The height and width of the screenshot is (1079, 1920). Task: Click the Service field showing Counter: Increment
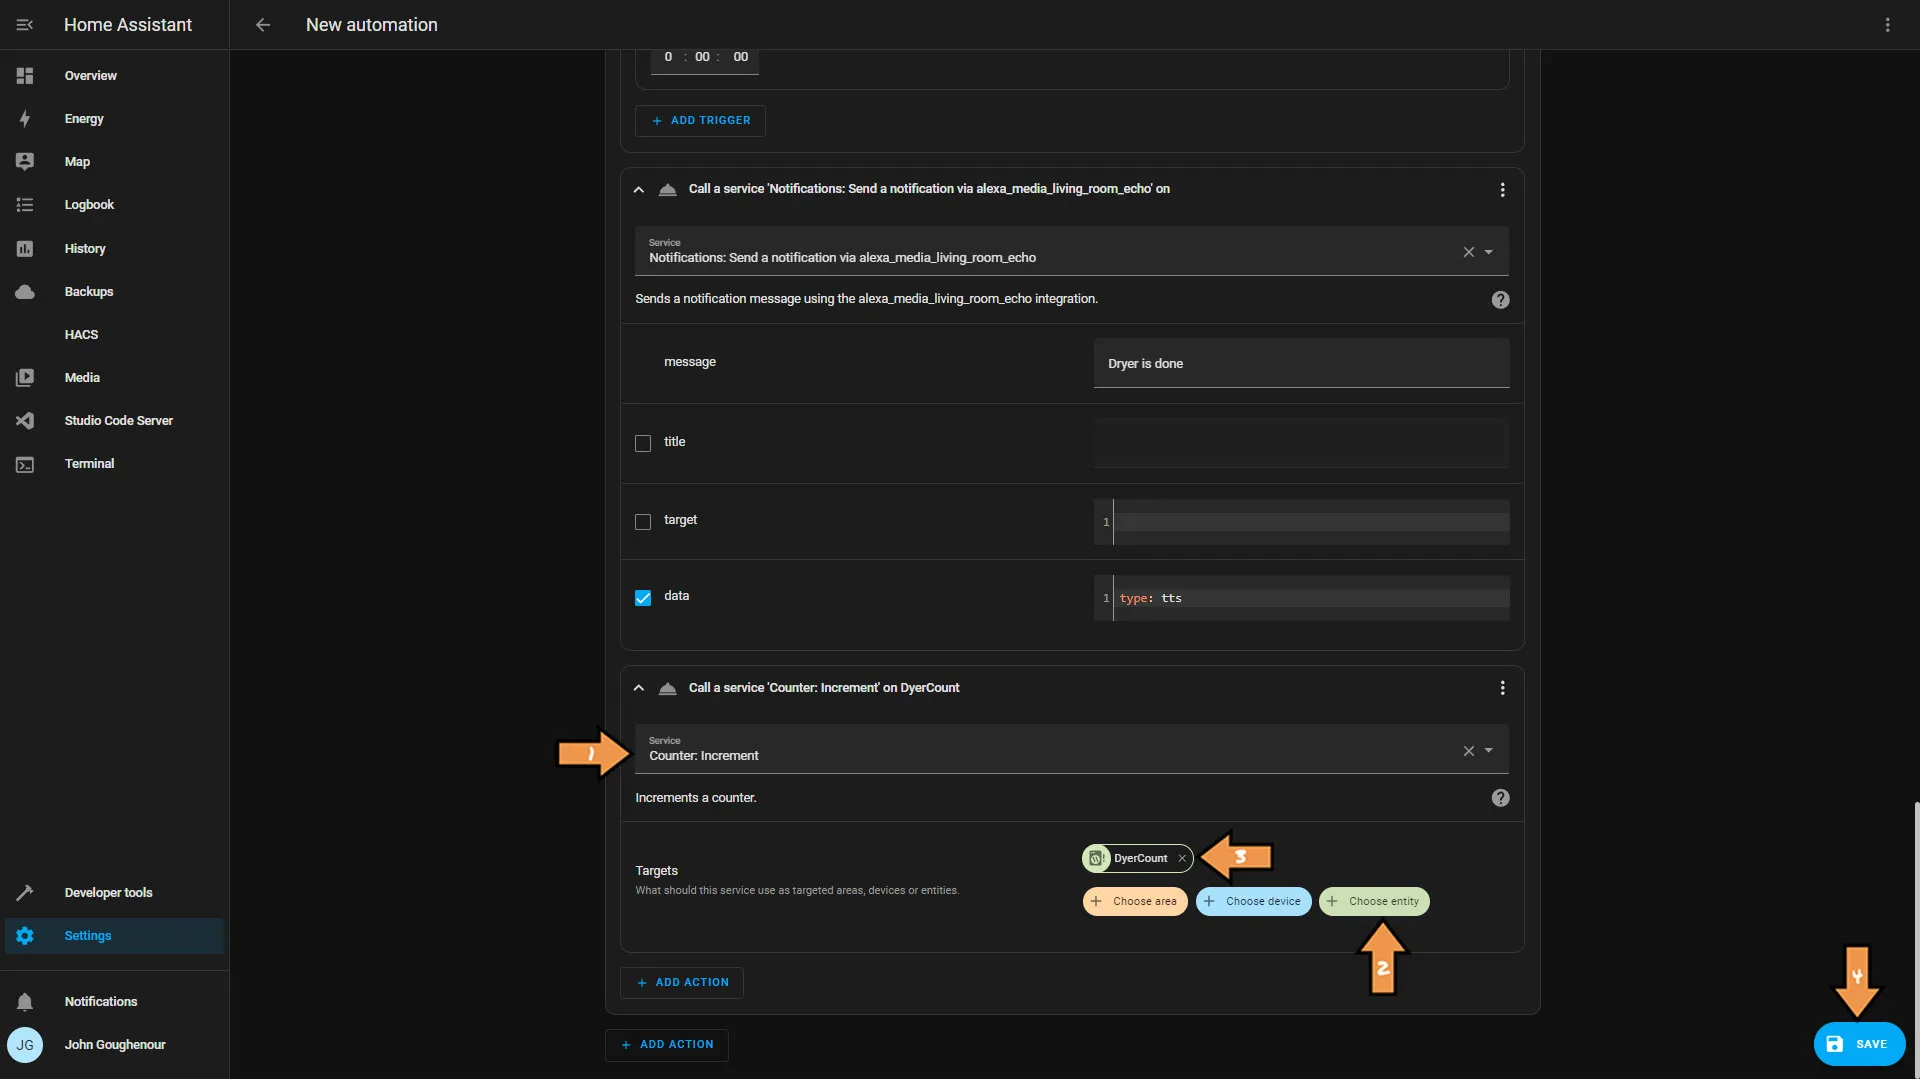[x=1071, y=749]
